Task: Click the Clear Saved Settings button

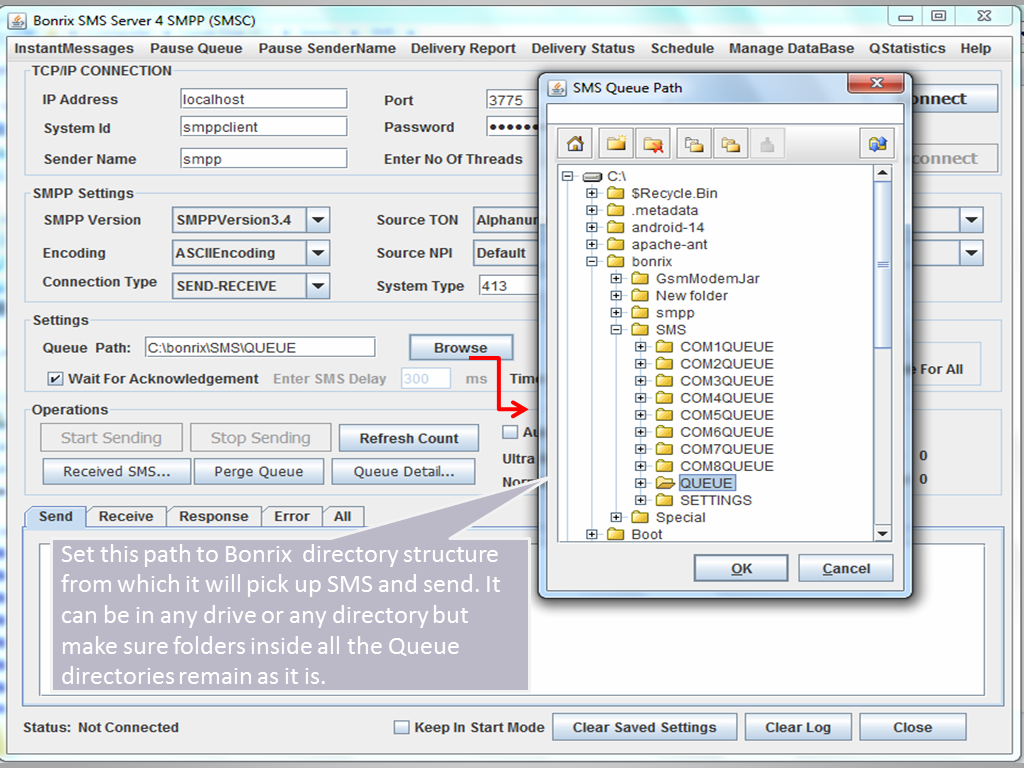Action: 645,727
